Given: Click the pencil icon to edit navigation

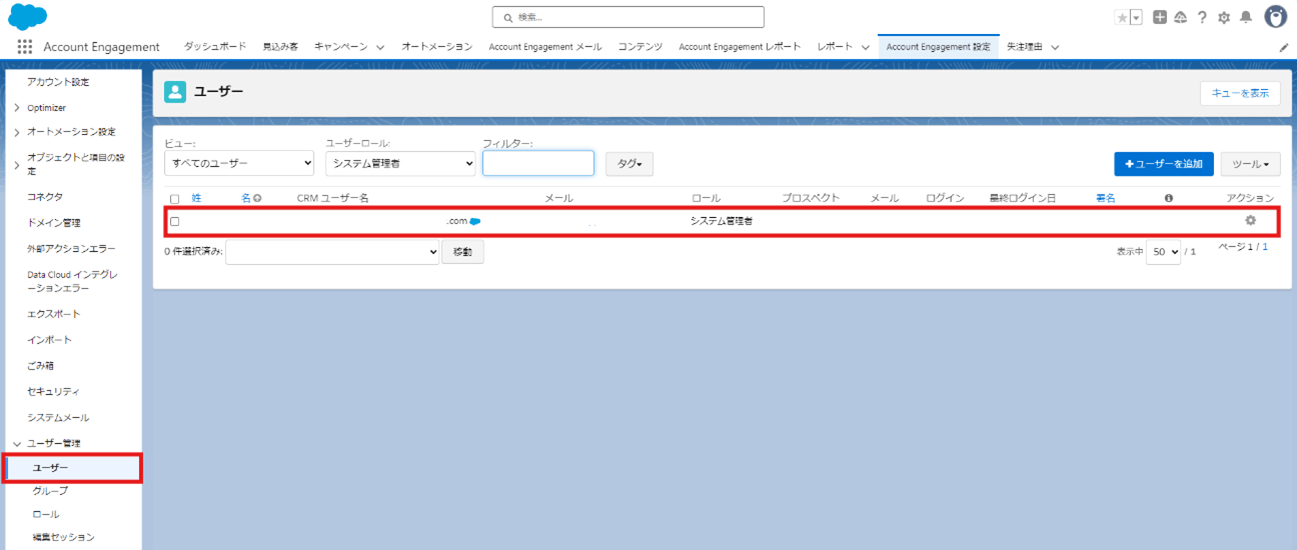Looking at the screenshot, I should coord(1284,47).
